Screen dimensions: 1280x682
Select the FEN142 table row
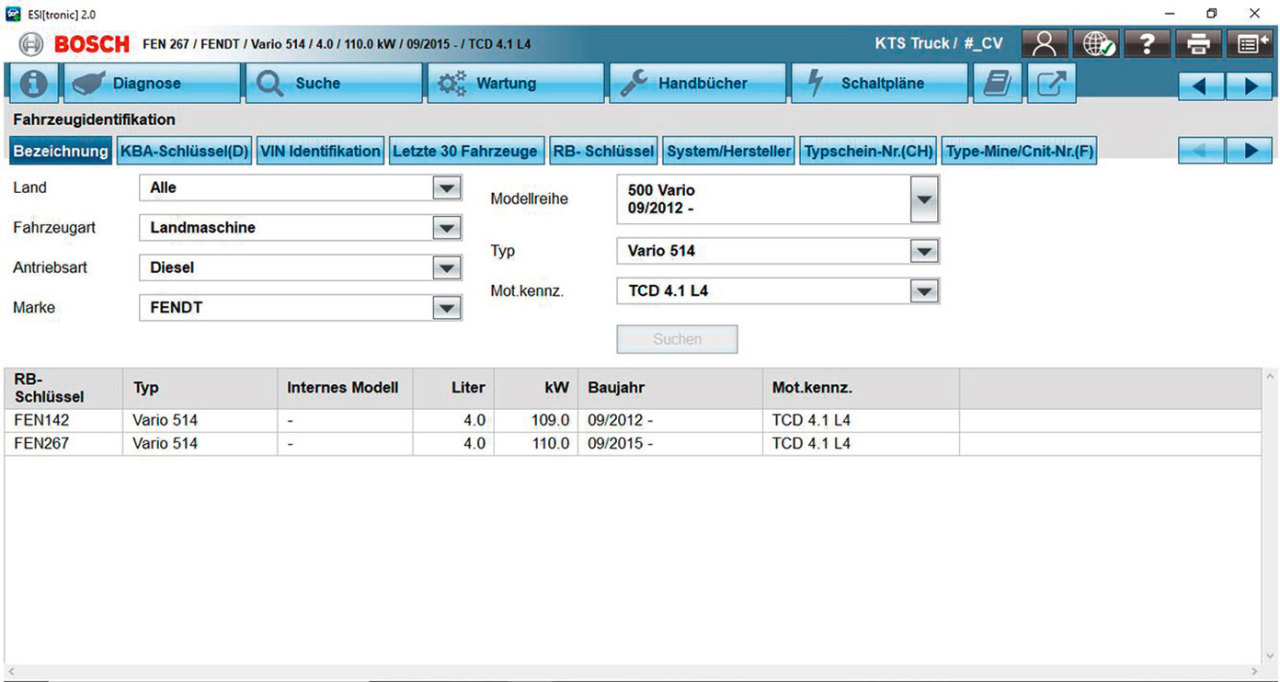[632, 420]
